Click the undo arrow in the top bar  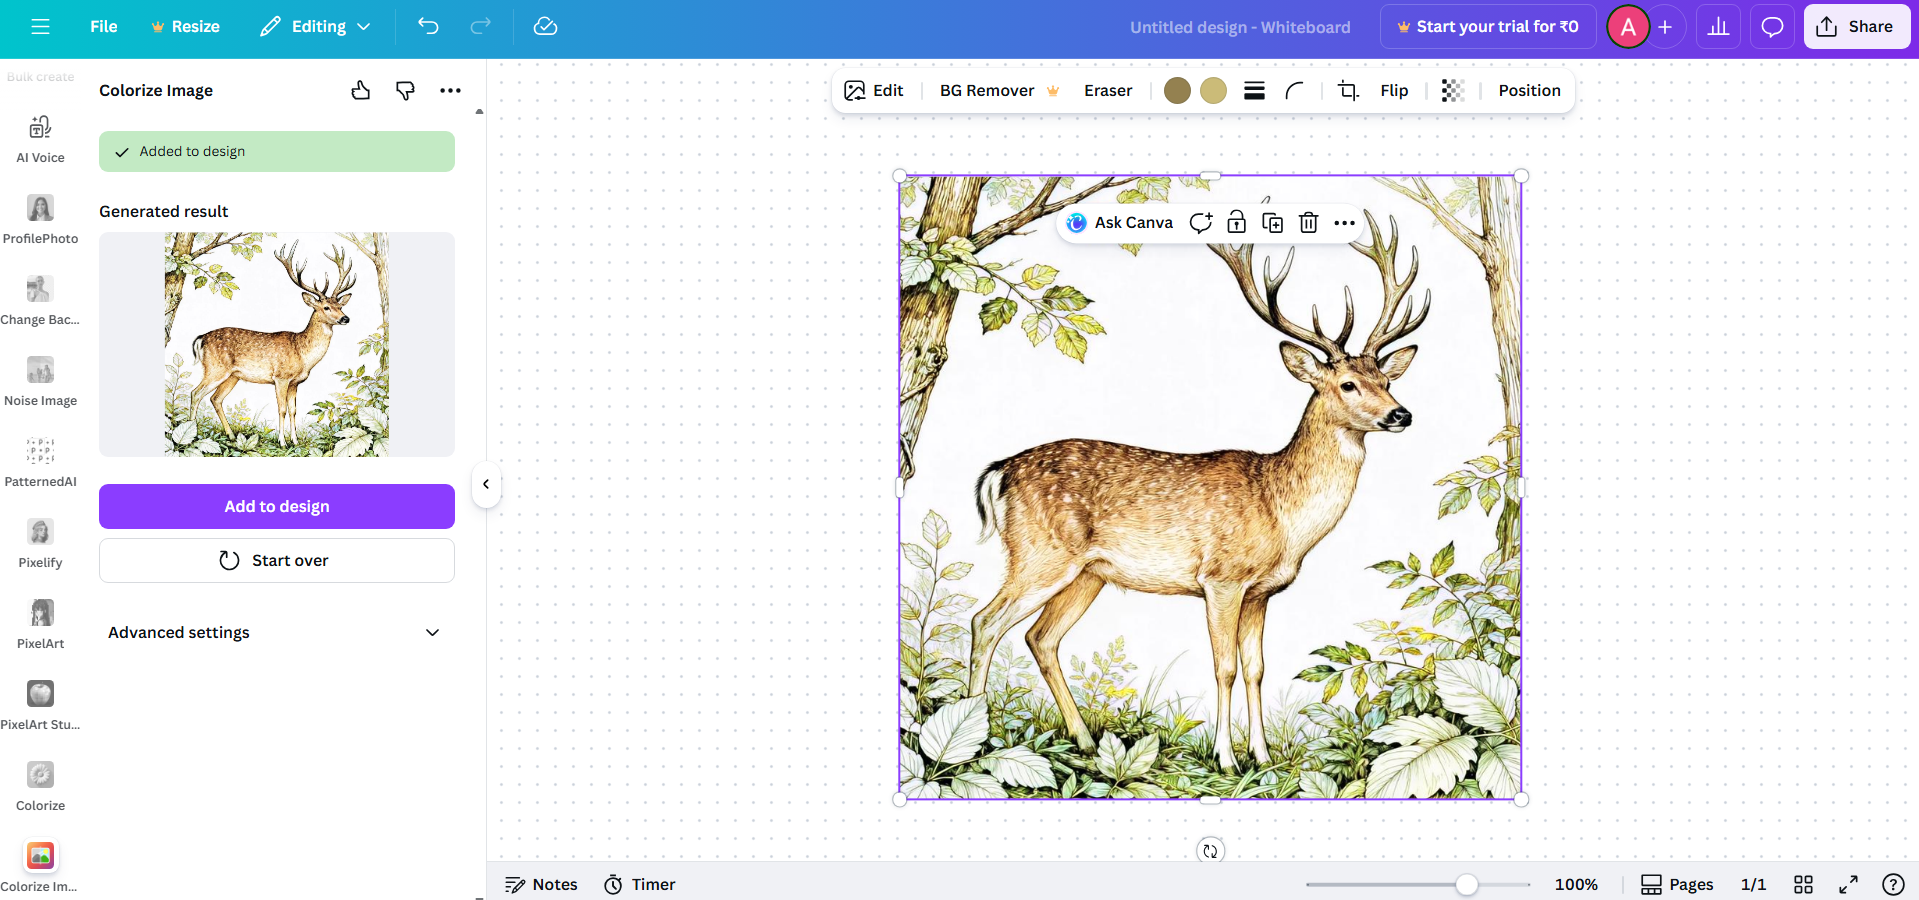pyautogui.click(x=428, y=27)
